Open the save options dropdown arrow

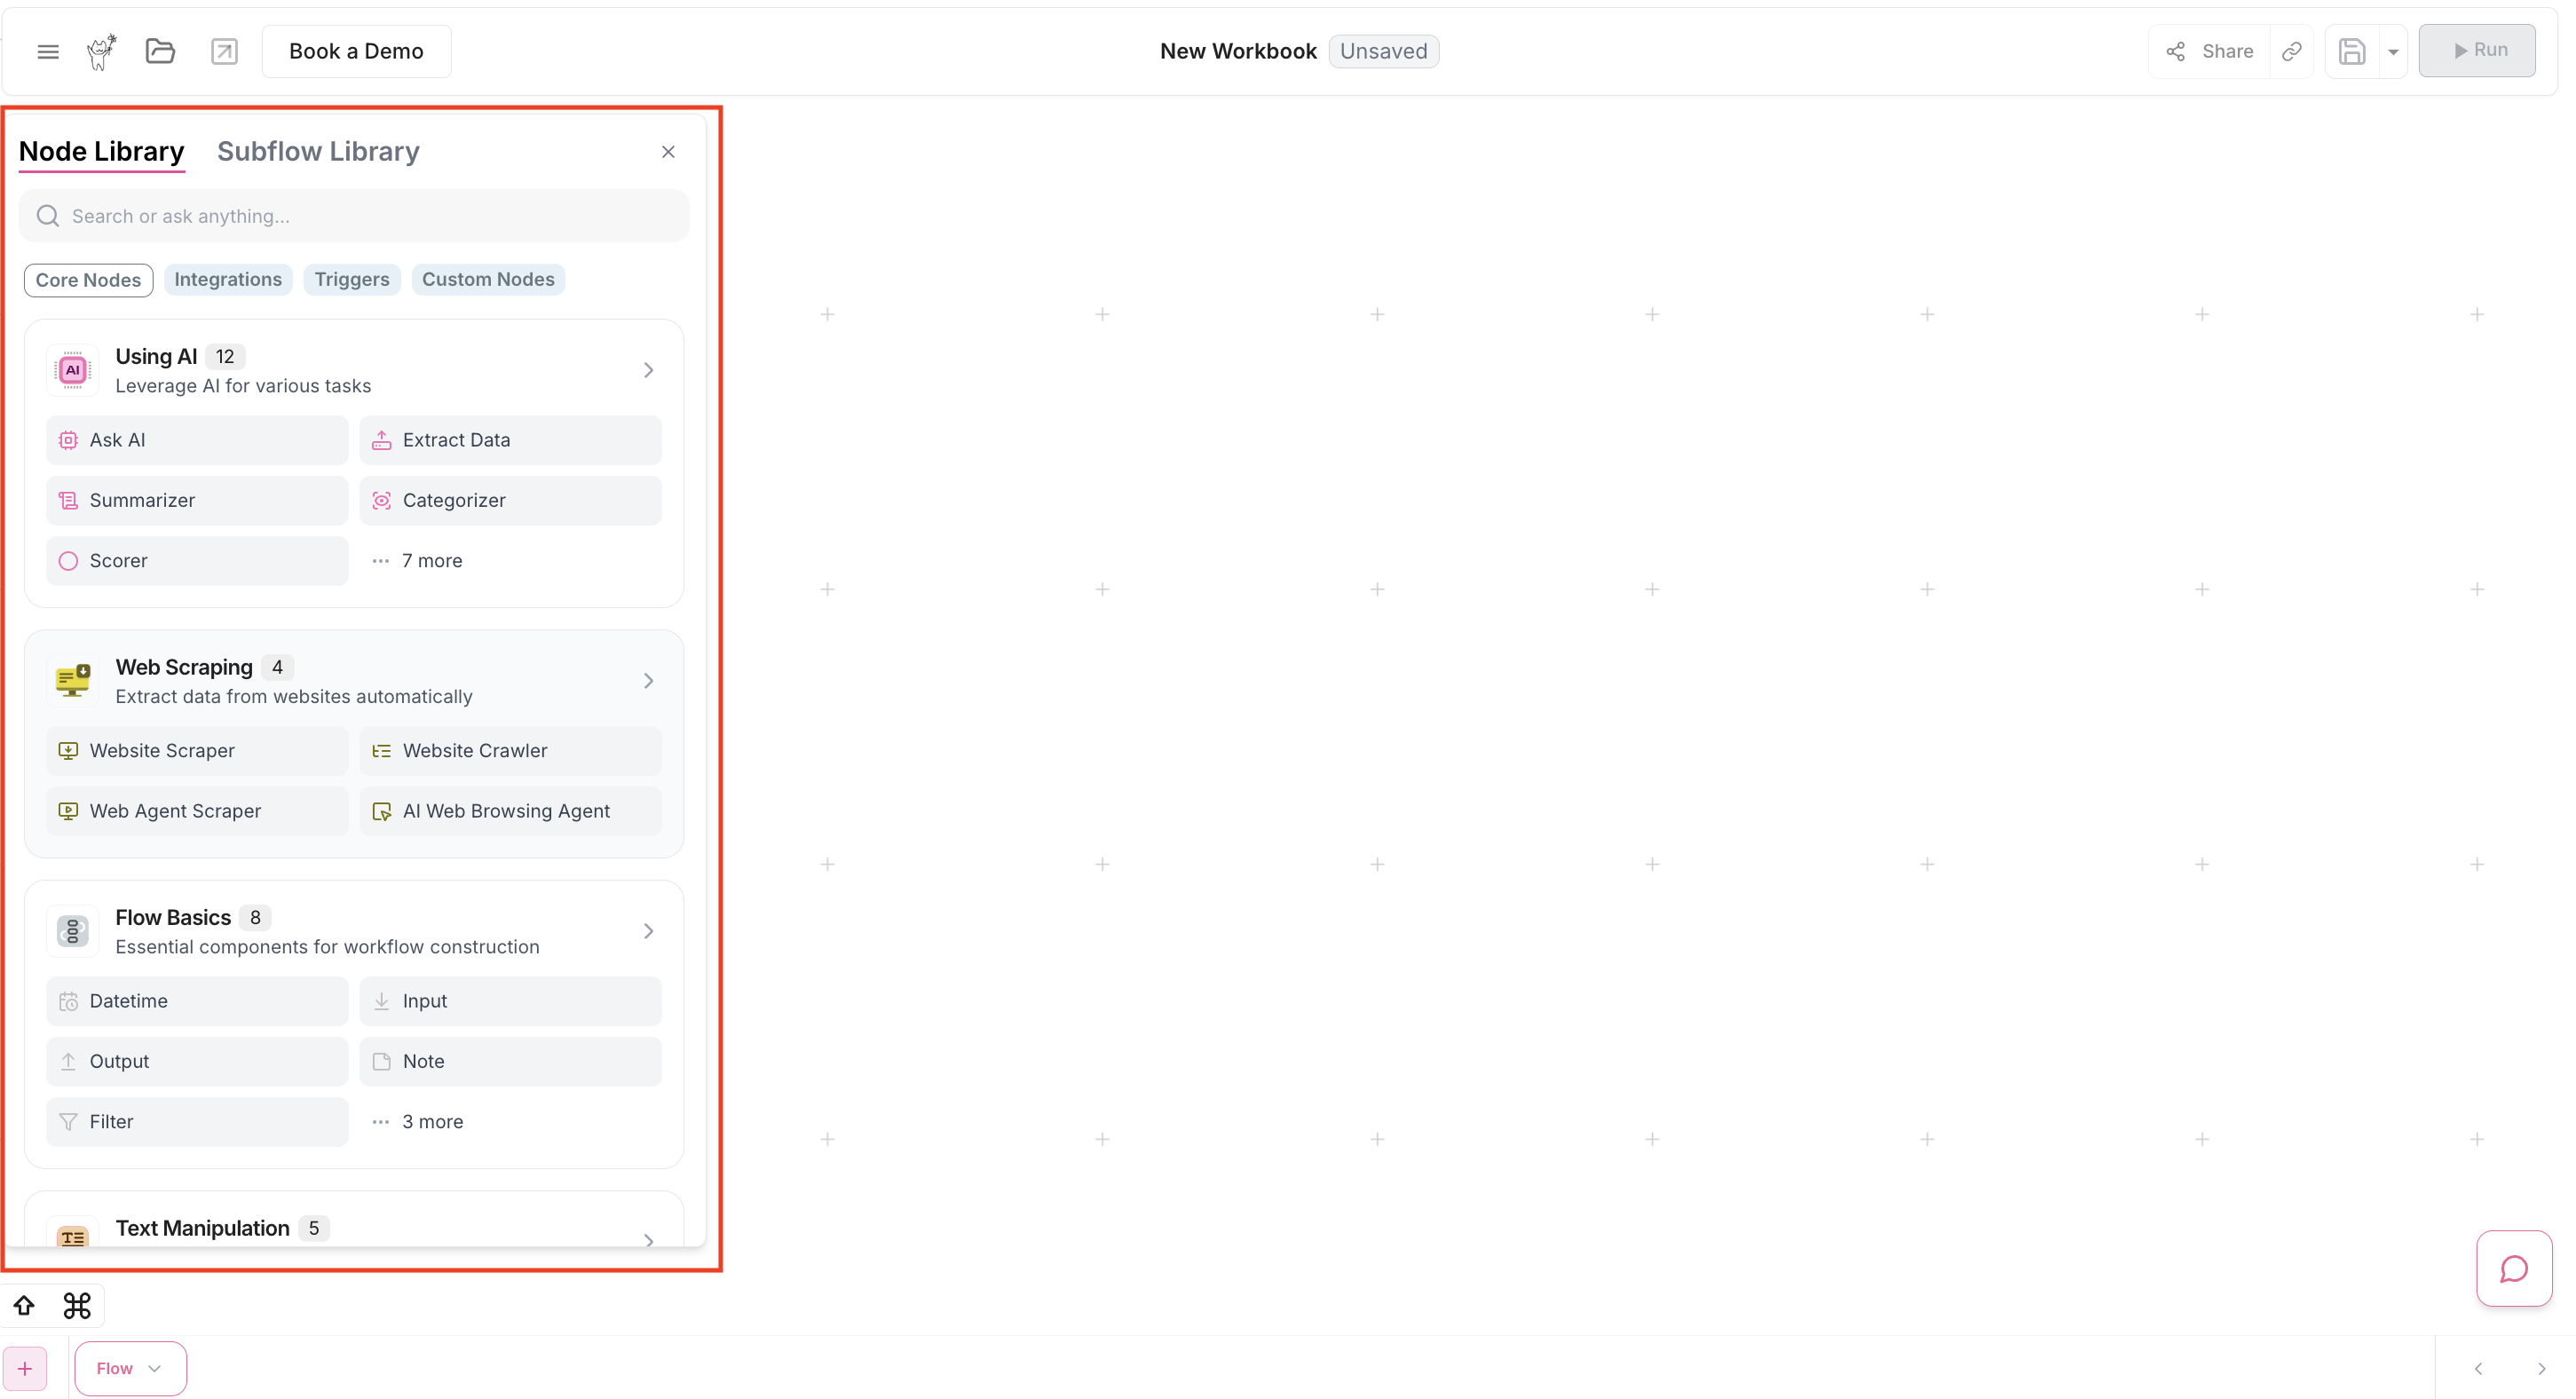pos(2393,52)
